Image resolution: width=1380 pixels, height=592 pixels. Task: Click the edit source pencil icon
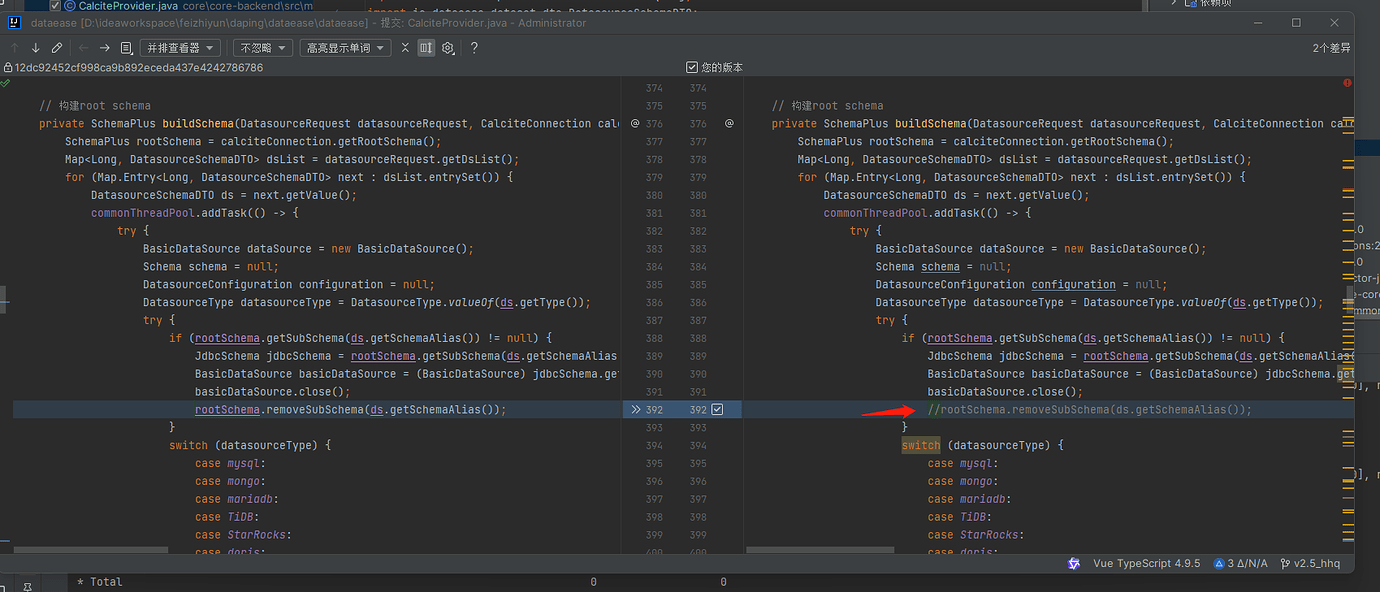[57, 48]
